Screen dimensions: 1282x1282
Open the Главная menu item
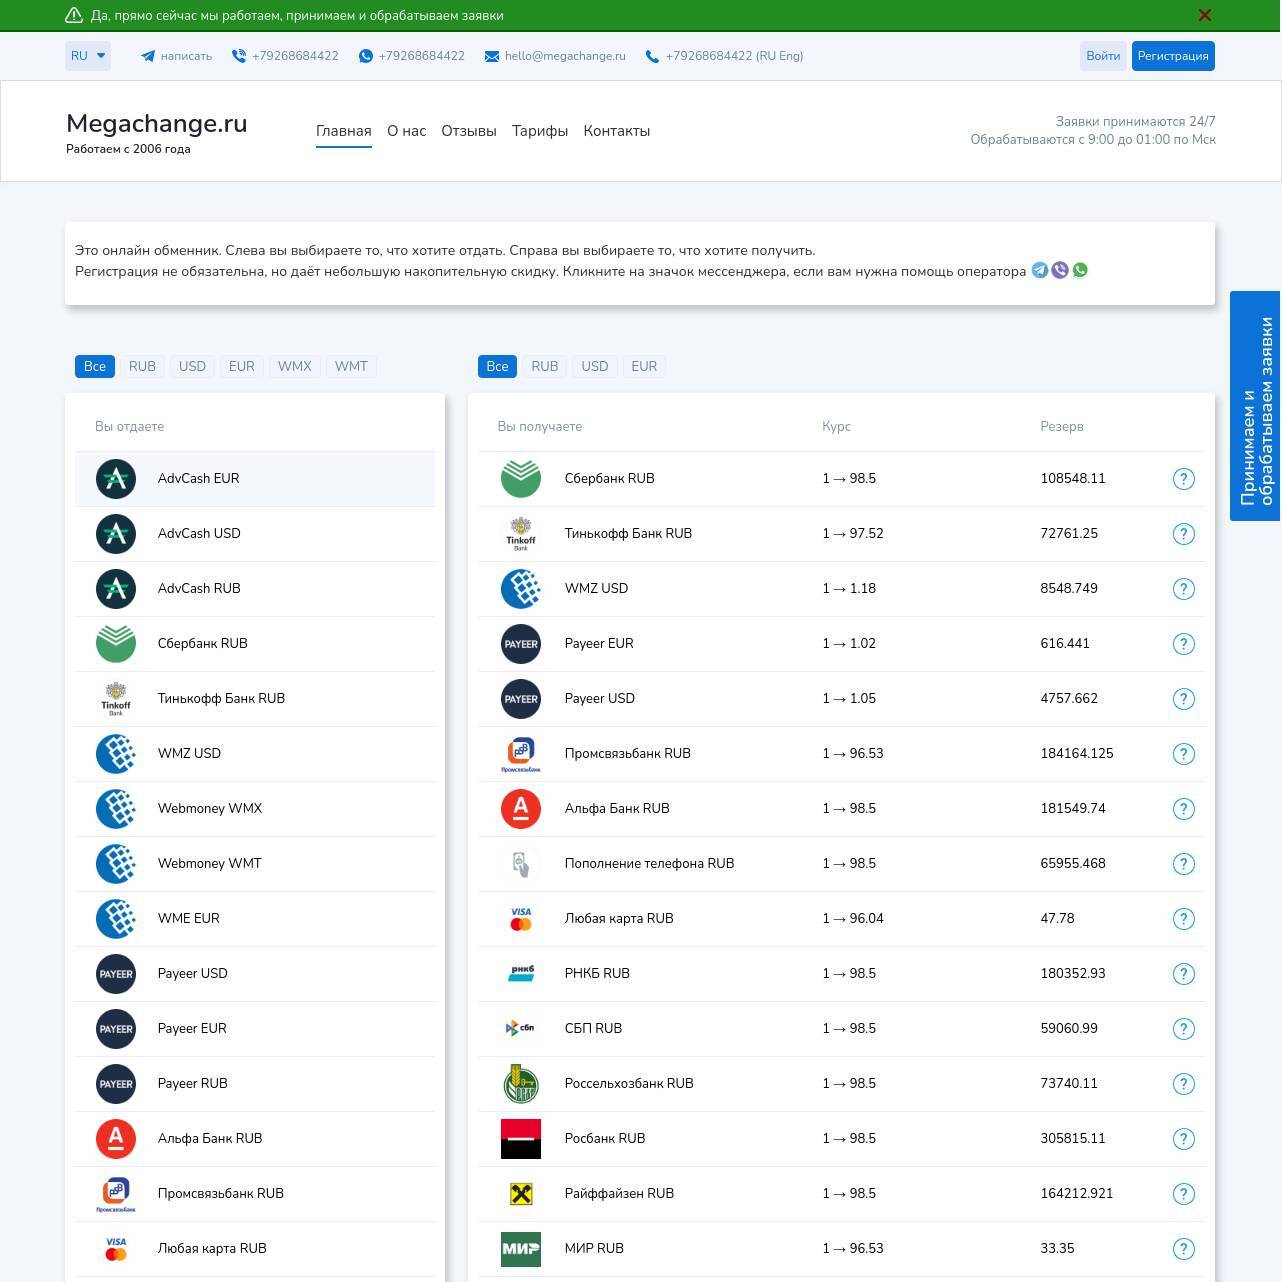(344, 131)
